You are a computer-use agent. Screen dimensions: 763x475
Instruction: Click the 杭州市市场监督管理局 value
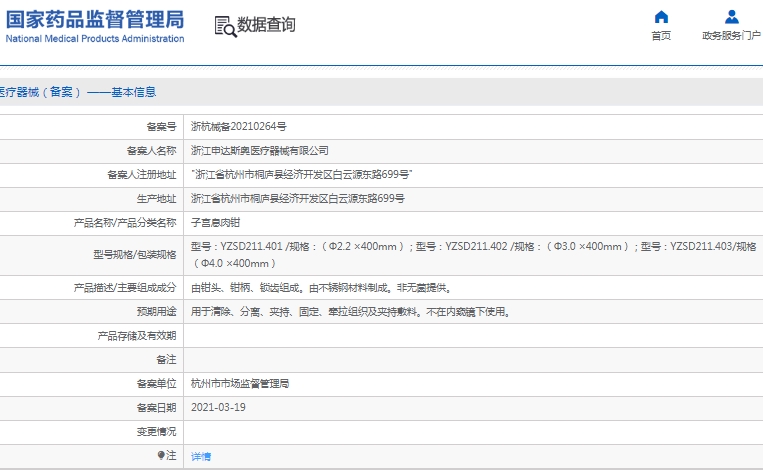pos(240,384)
